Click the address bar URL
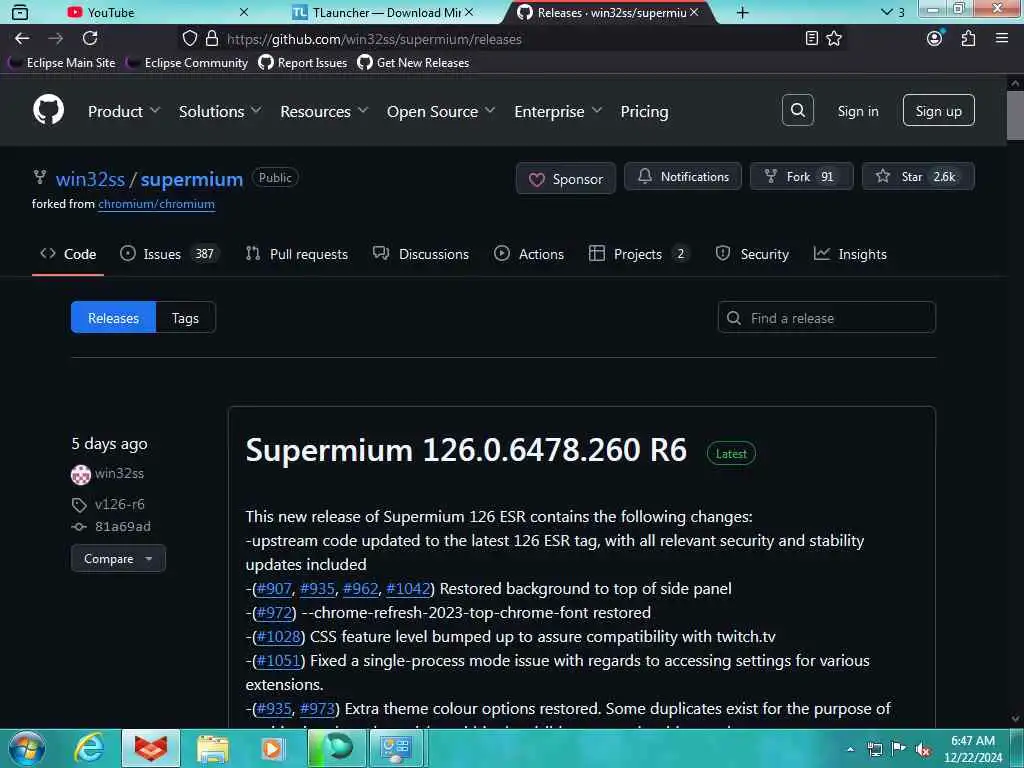The width and height of the screenshot is (1024, 768). point(374,39)
